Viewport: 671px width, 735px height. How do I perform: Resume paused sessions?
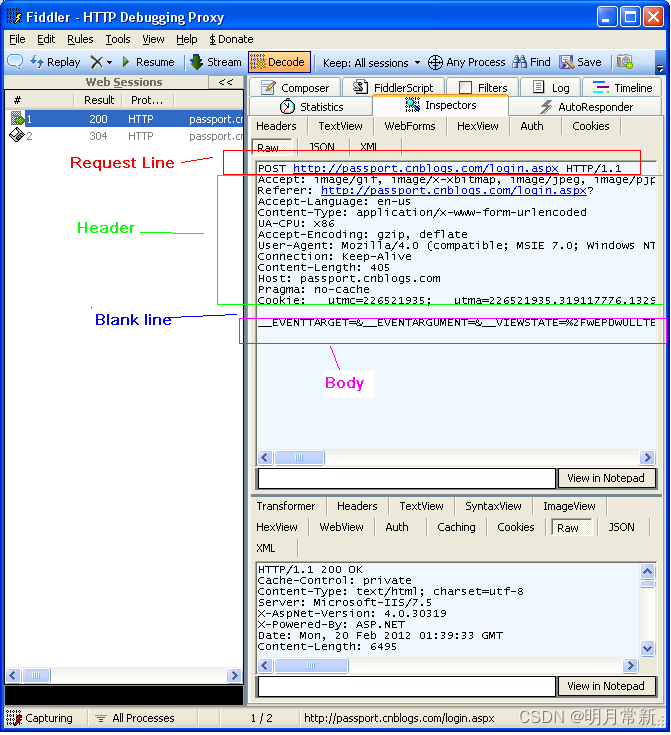click(148, 62)
